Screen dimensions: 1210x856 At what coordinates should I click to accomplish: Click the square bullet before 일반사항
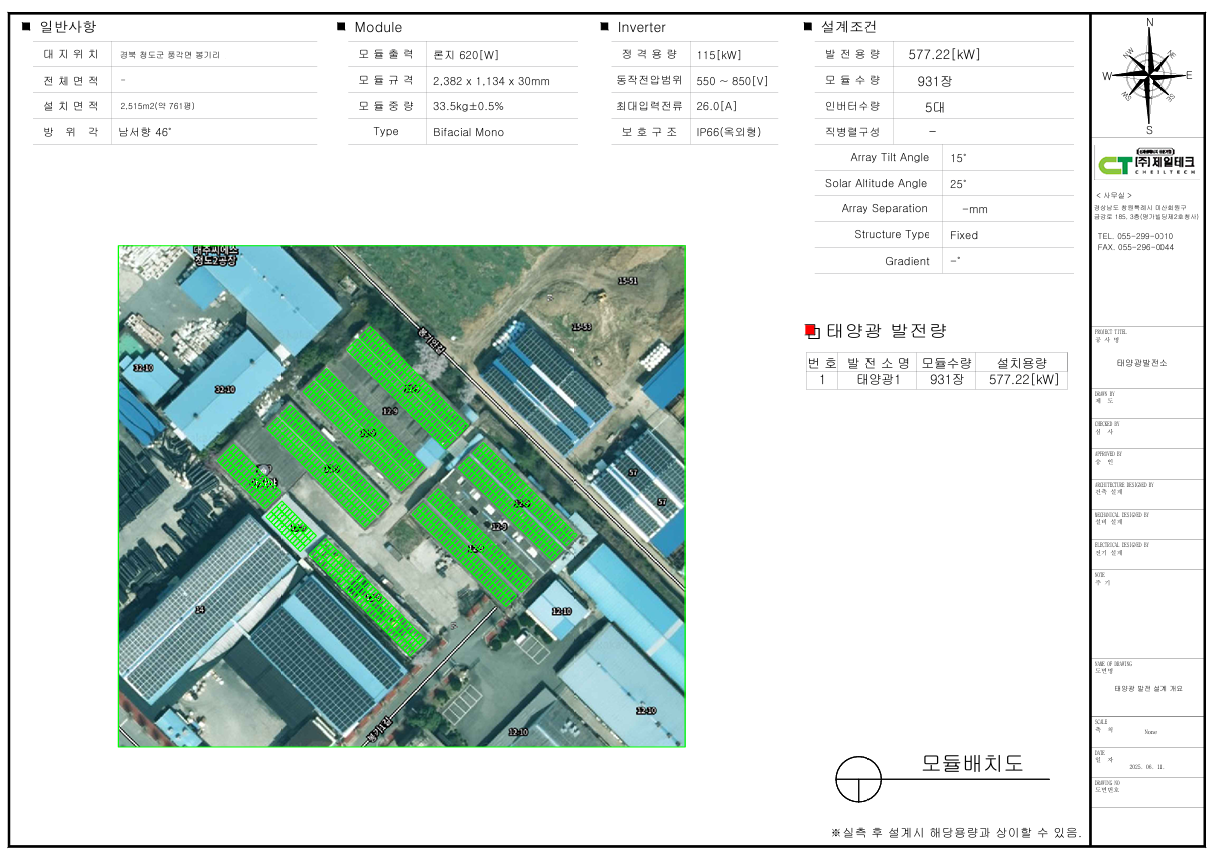(x=26, y=27)
